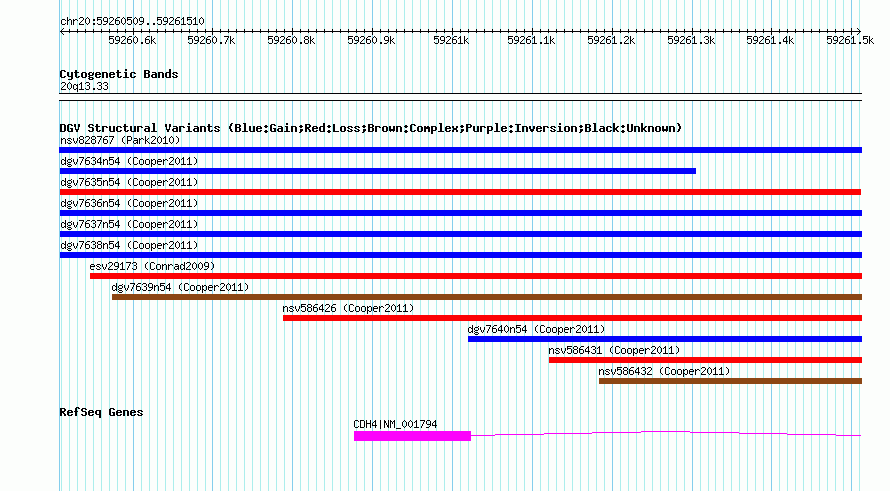Click the blue bar under nsv828767

[x=460, y=150]
